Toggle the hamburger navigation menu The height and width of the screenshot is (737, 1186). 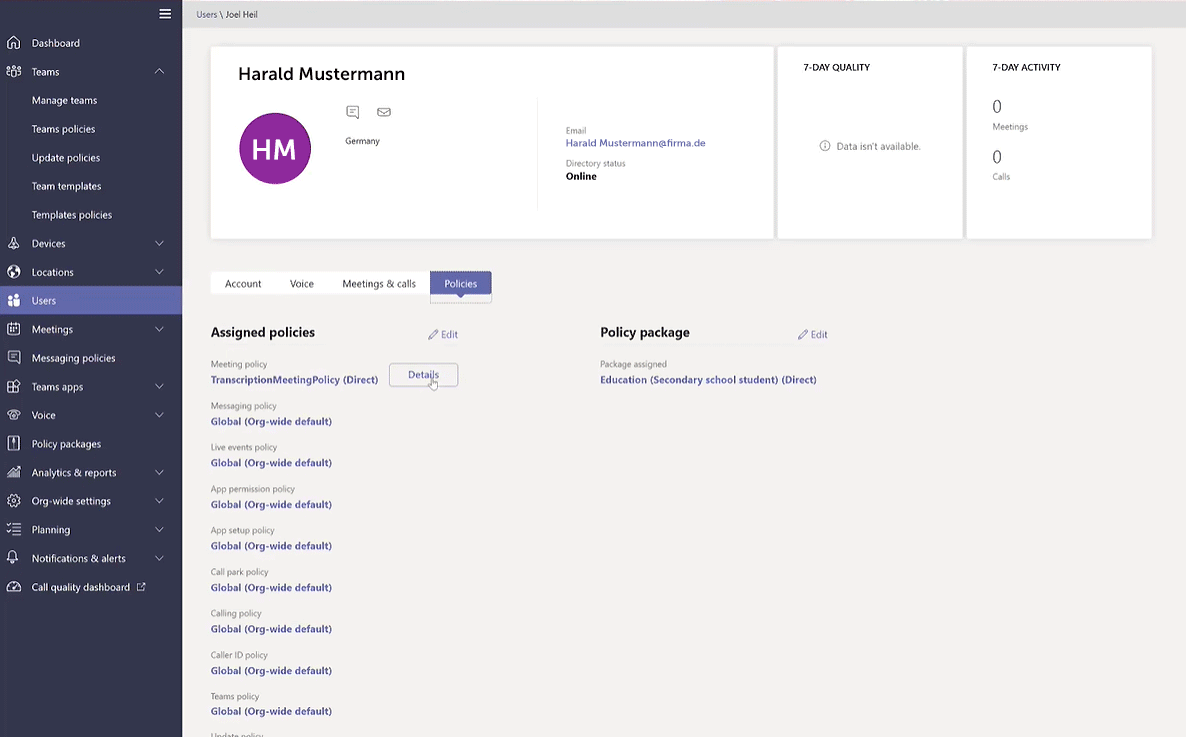tap(165, 14)
